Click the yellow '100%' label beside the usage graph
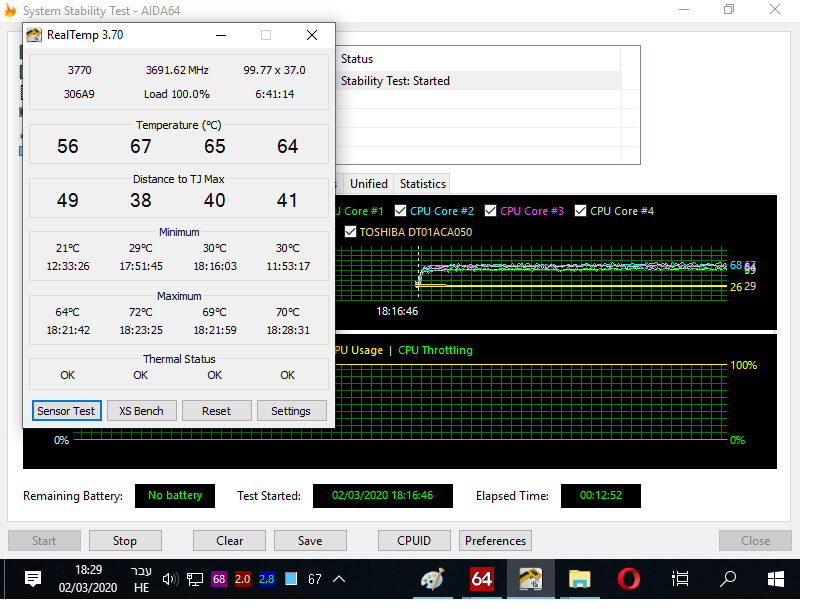The height and width of the screenshot is (609, 818). 743,365
